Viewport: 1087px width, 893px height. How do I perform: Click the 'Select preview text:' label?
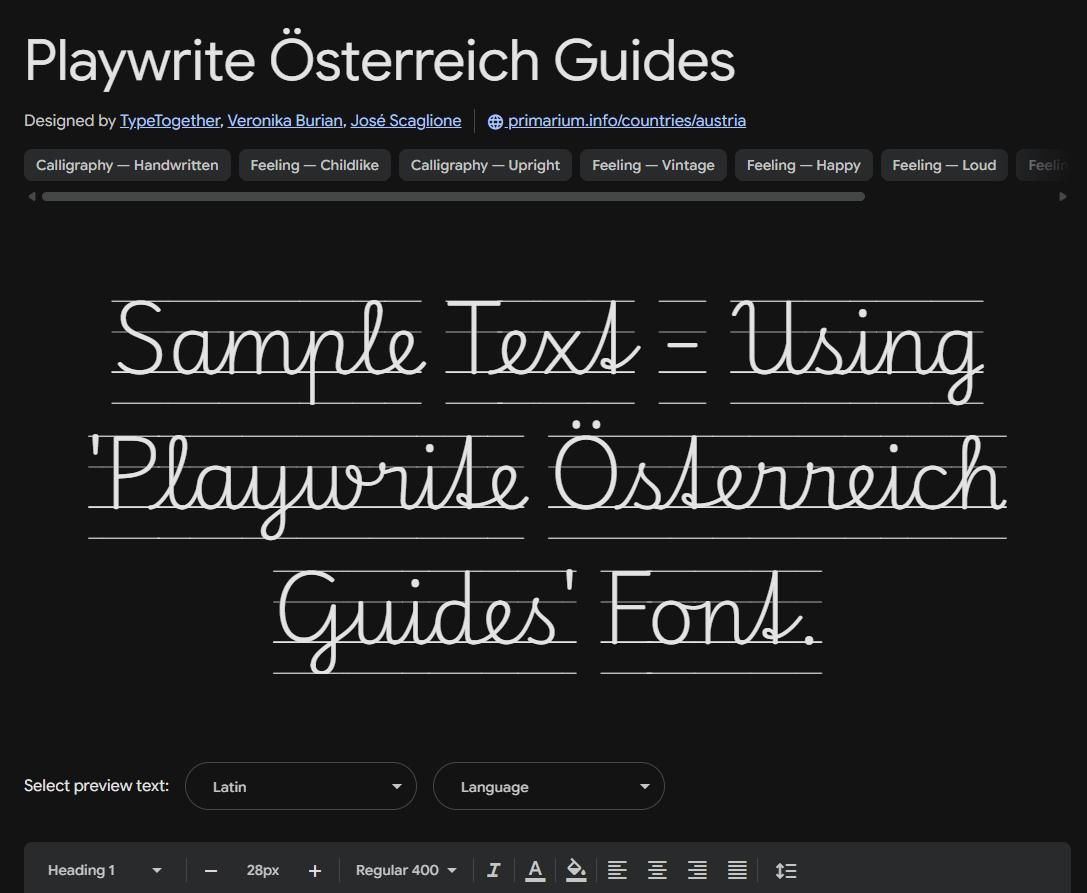click(x=96, y=786)
